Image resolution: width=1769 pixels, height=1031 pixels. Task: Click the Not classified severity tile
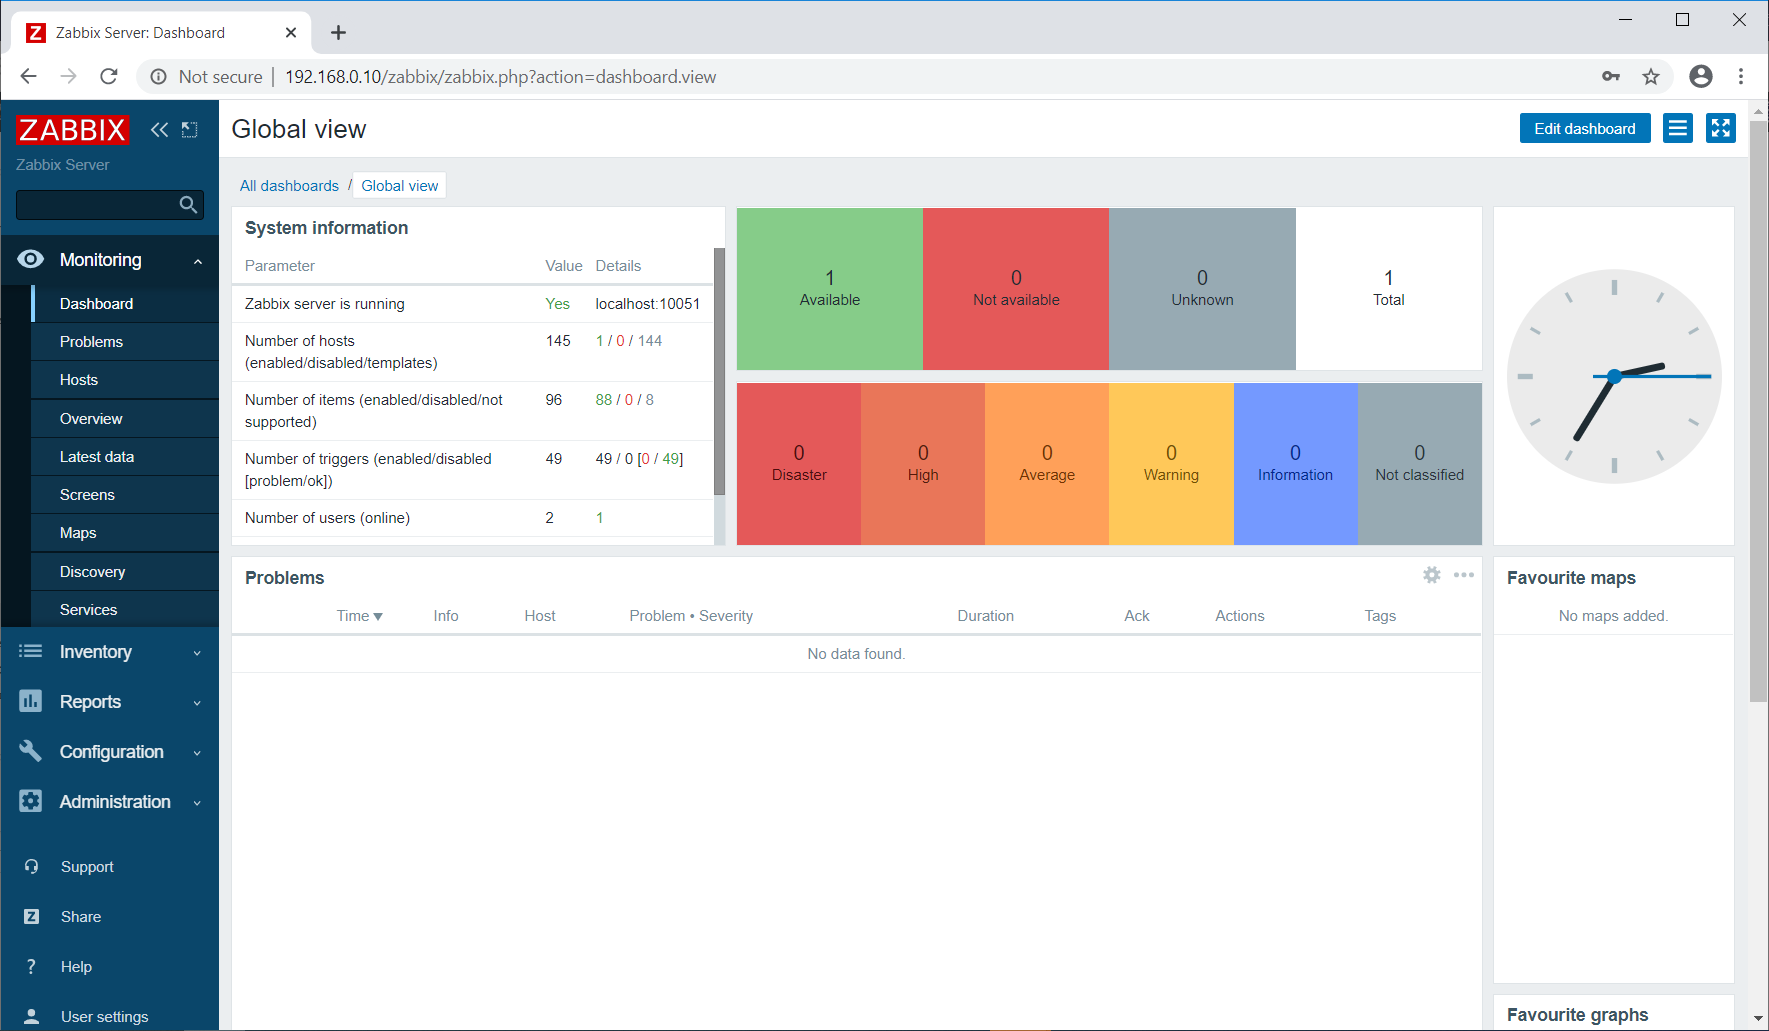coord(1420,464)
